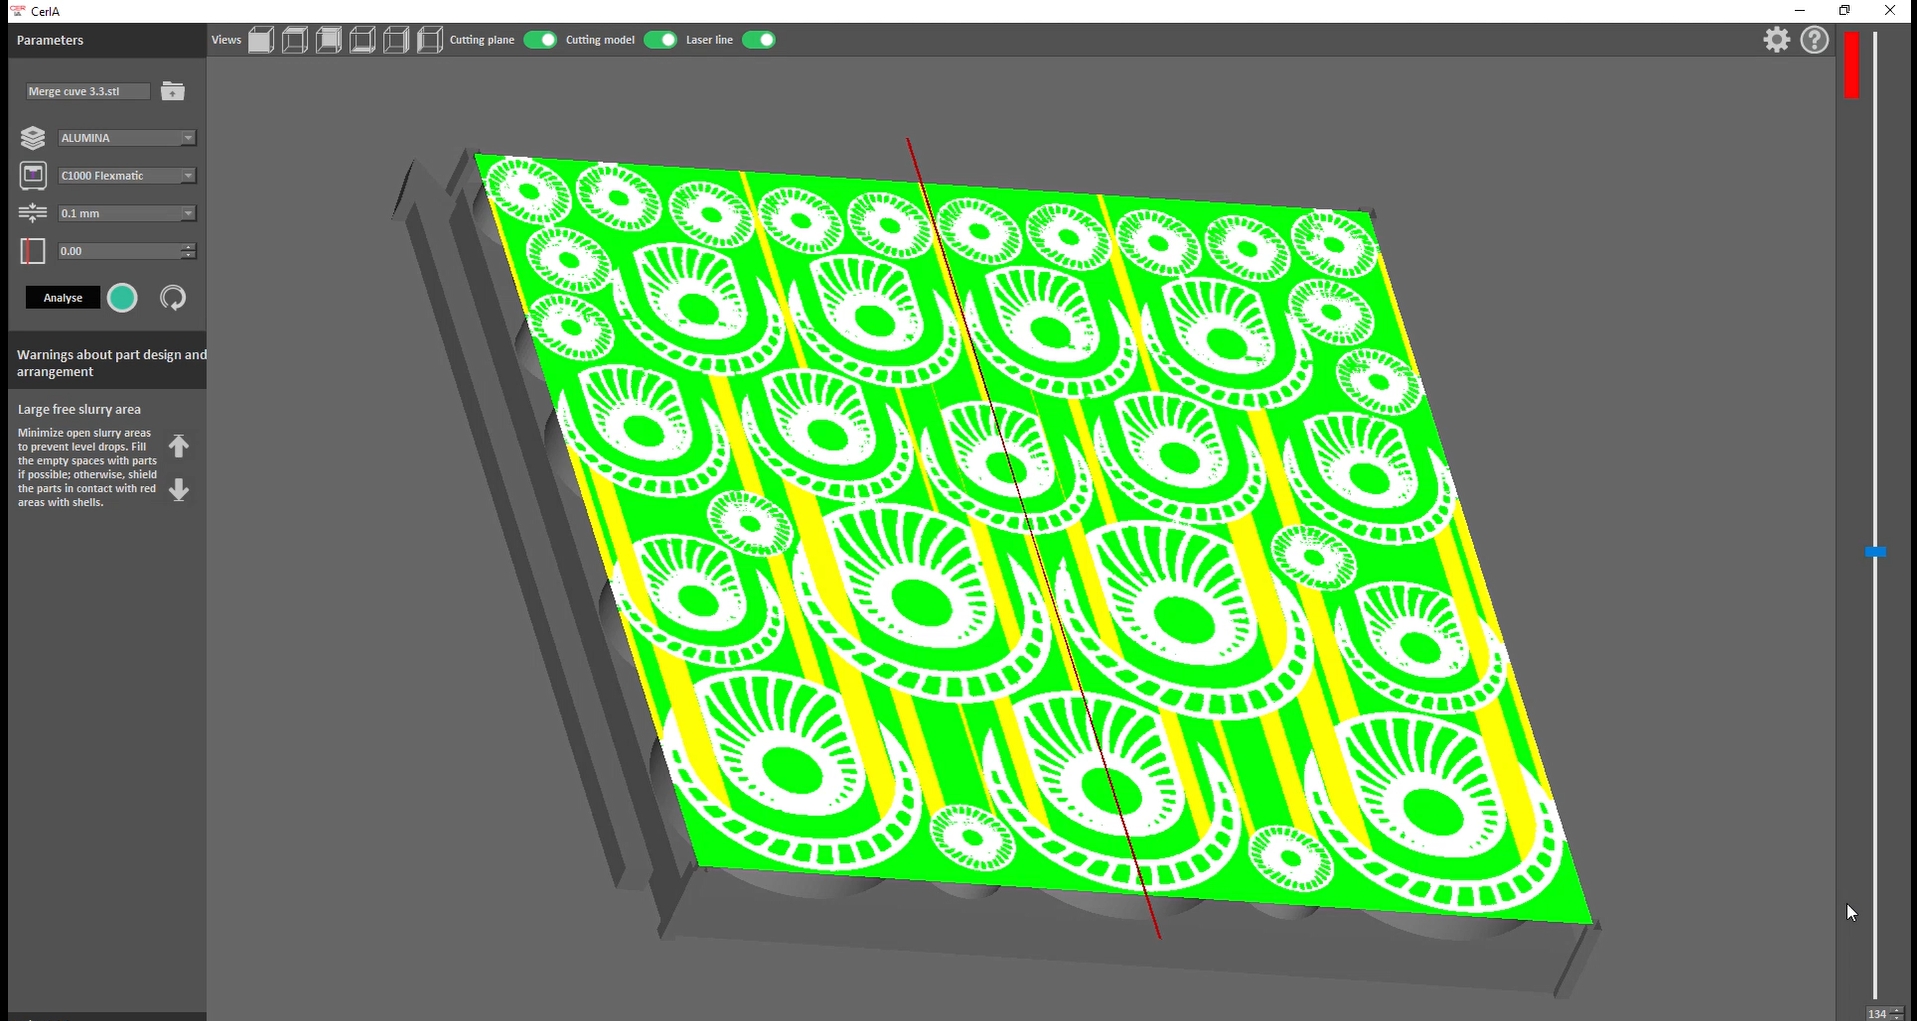Click the blue layer slider handle
1917x1021 pixels.
click(1875, 552)
